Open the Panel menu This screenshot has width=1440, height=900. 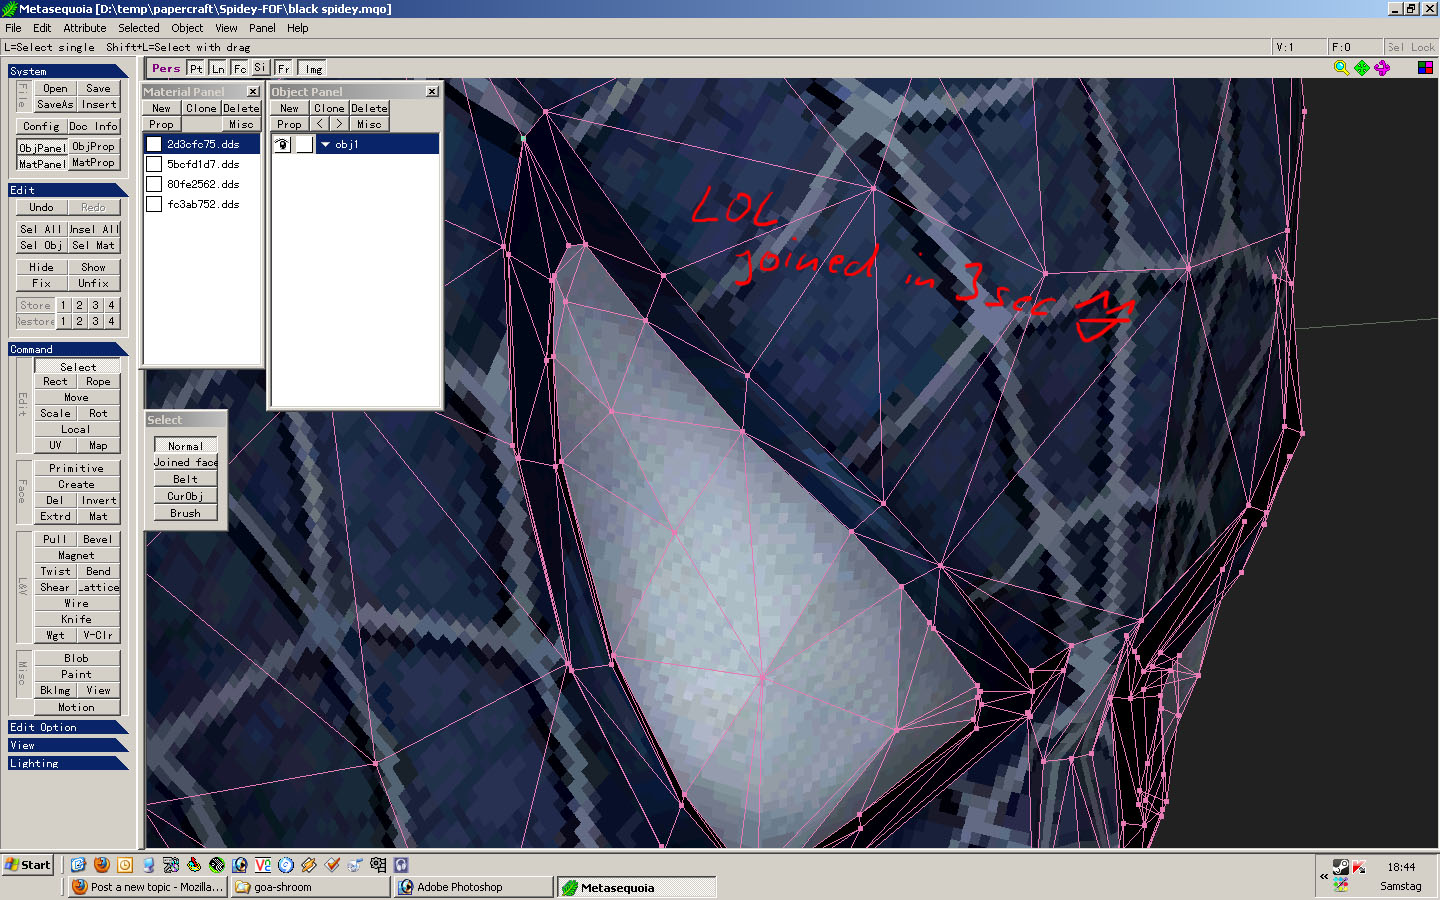point(262,28)
